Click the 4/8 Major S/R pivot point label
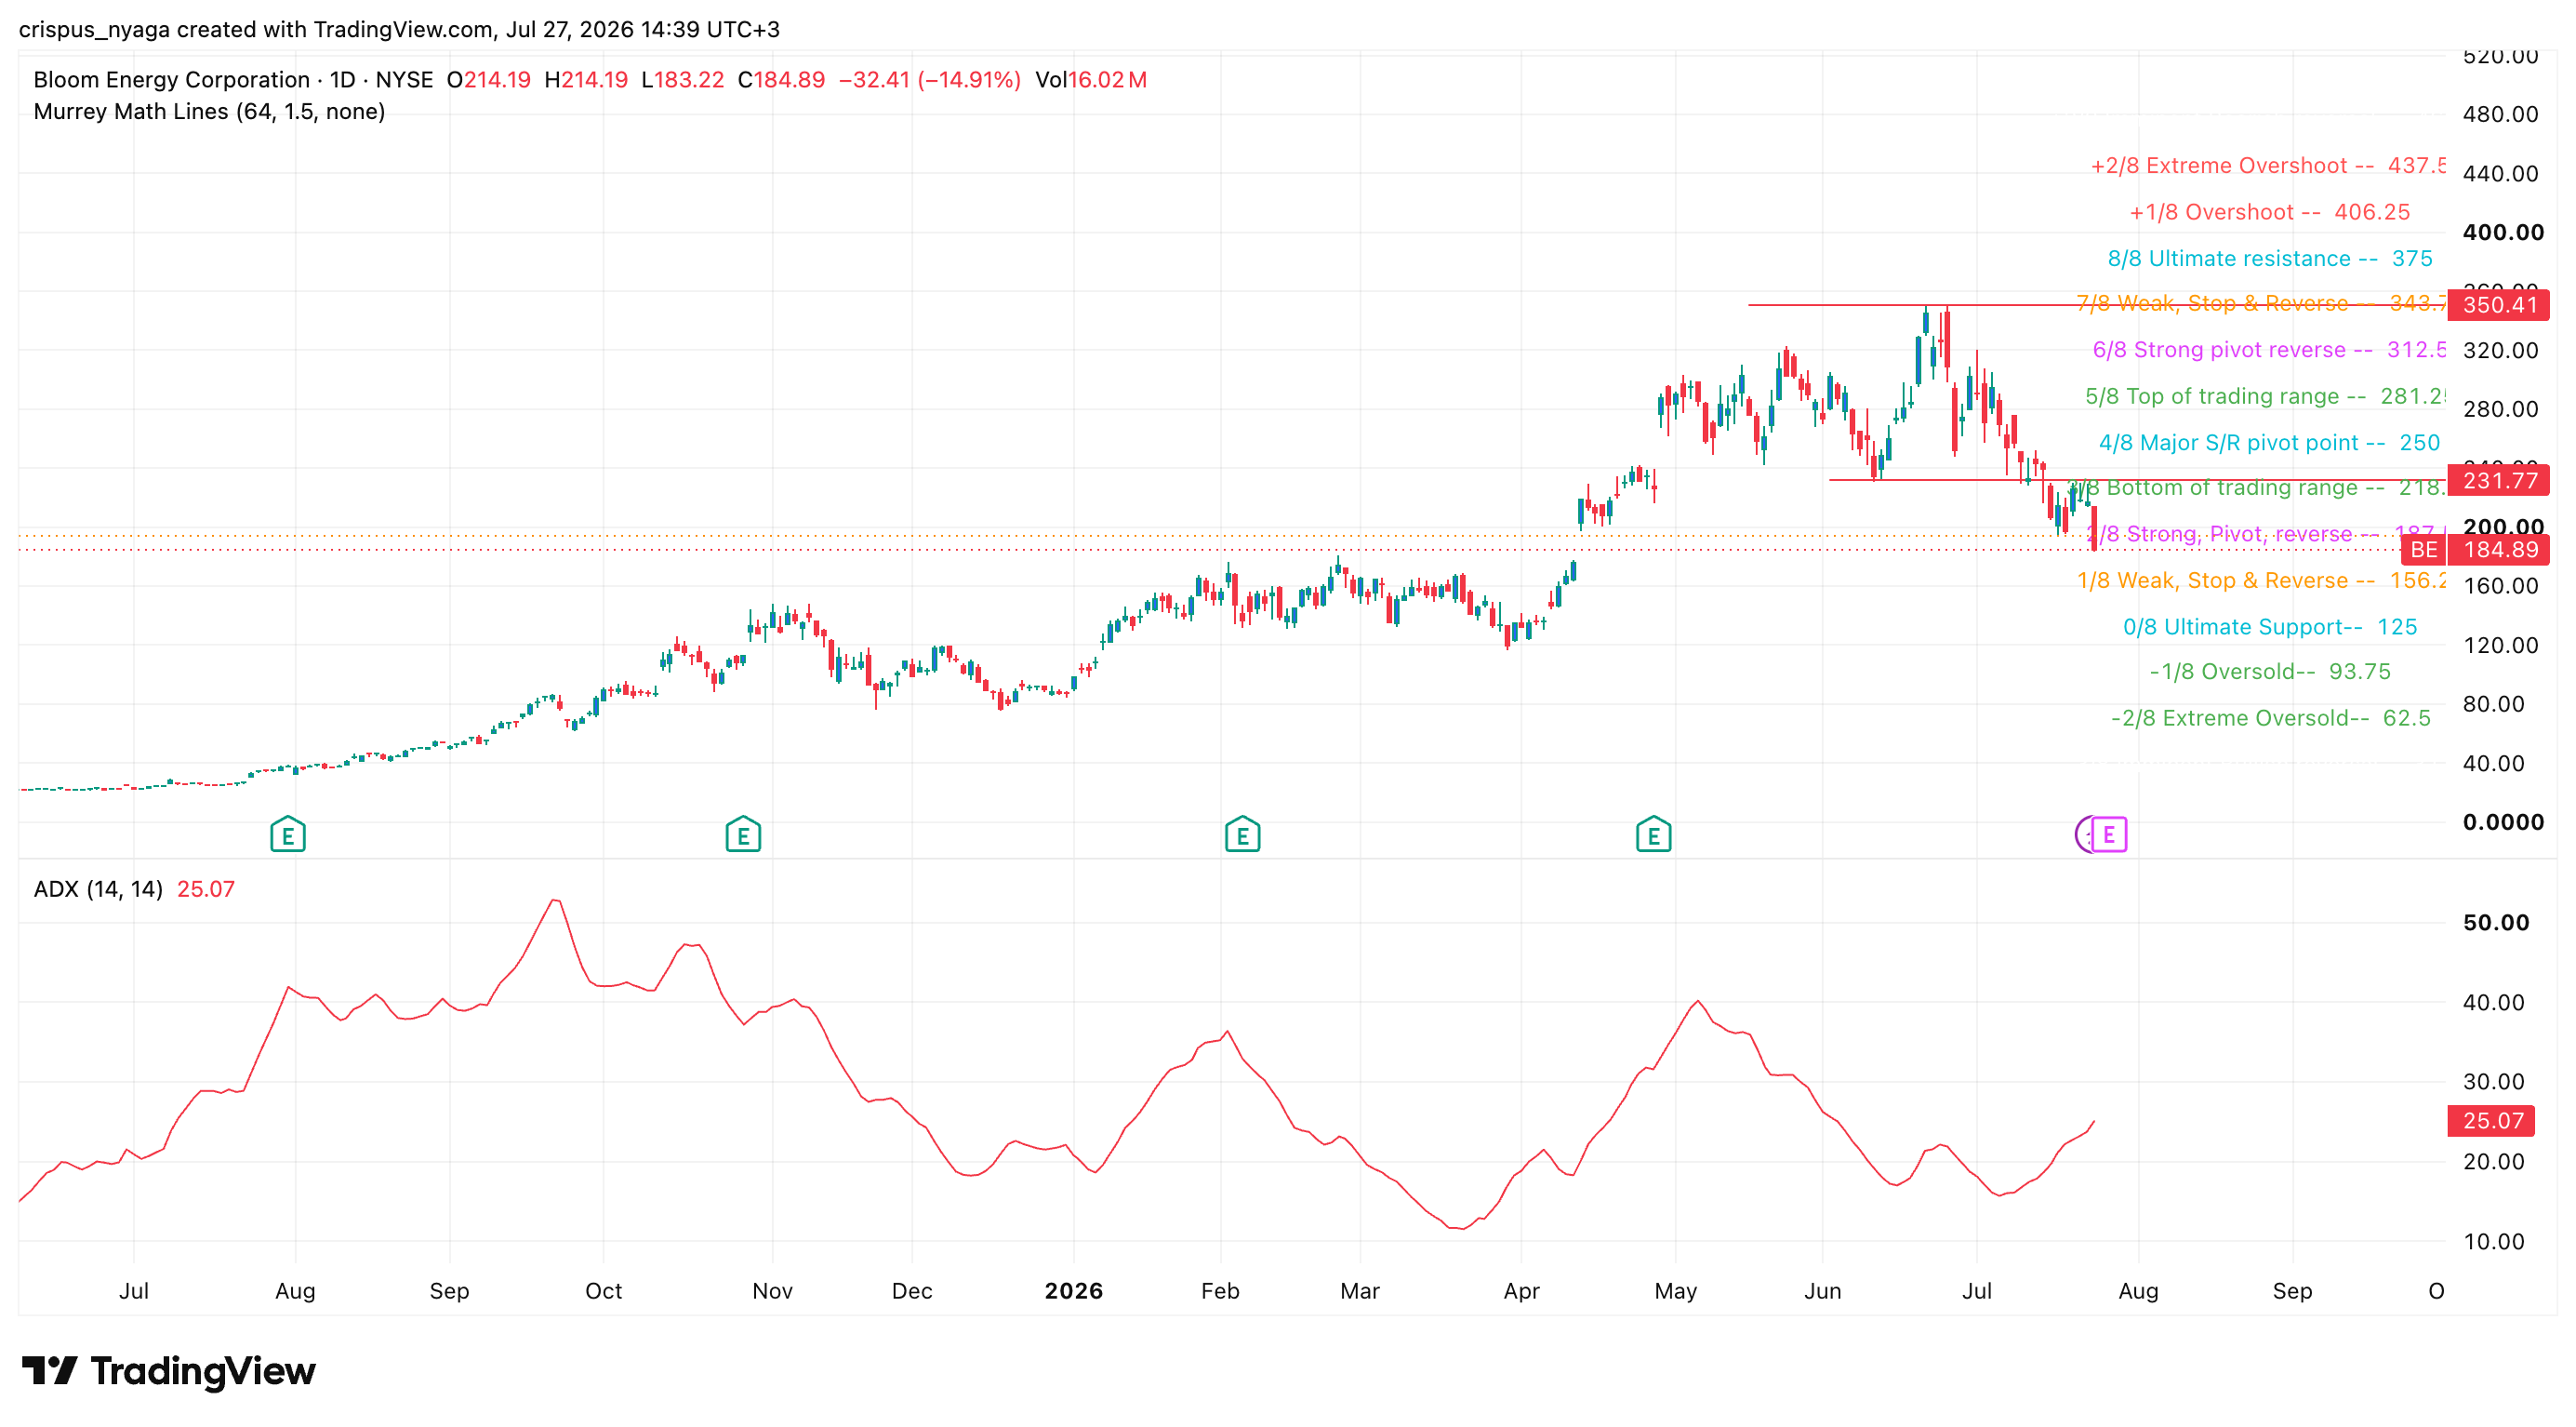The height and width of the screenshot is (1427, 2576). [2269, 443]
